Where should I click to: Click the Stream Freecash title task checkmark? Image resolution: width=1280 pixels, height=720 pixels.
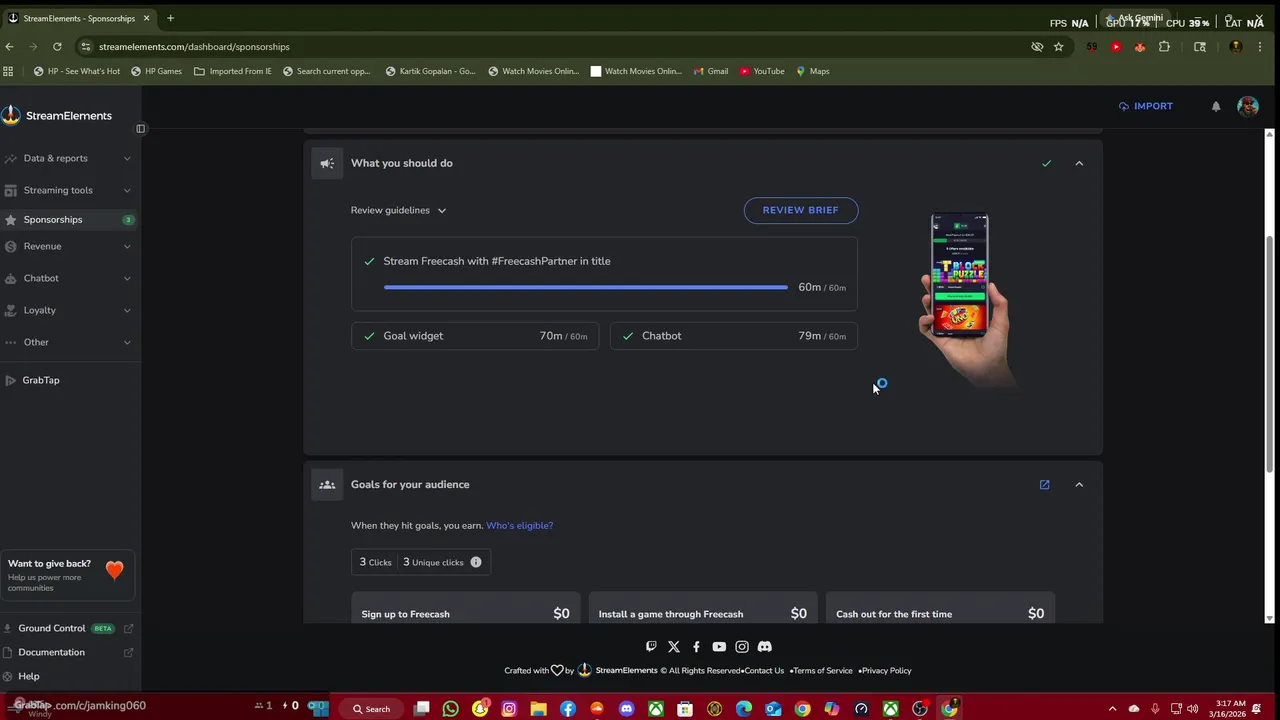(x=370, y=261)
